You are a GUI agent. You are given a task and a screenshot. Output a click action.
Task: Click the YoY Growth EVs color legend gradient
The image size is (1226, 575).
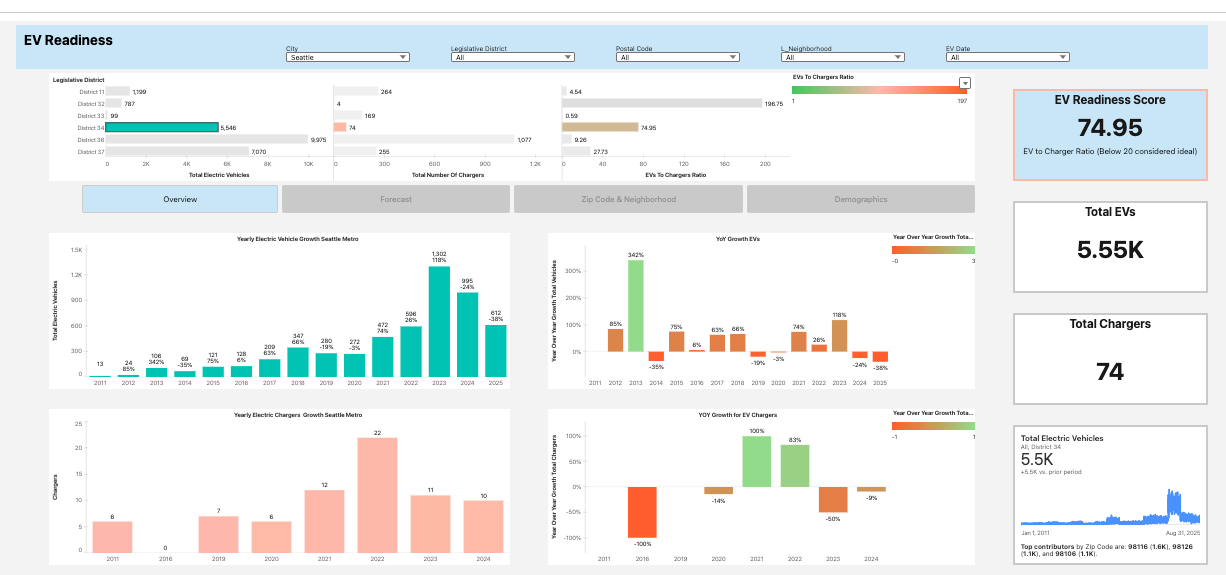tap(933, 250)
